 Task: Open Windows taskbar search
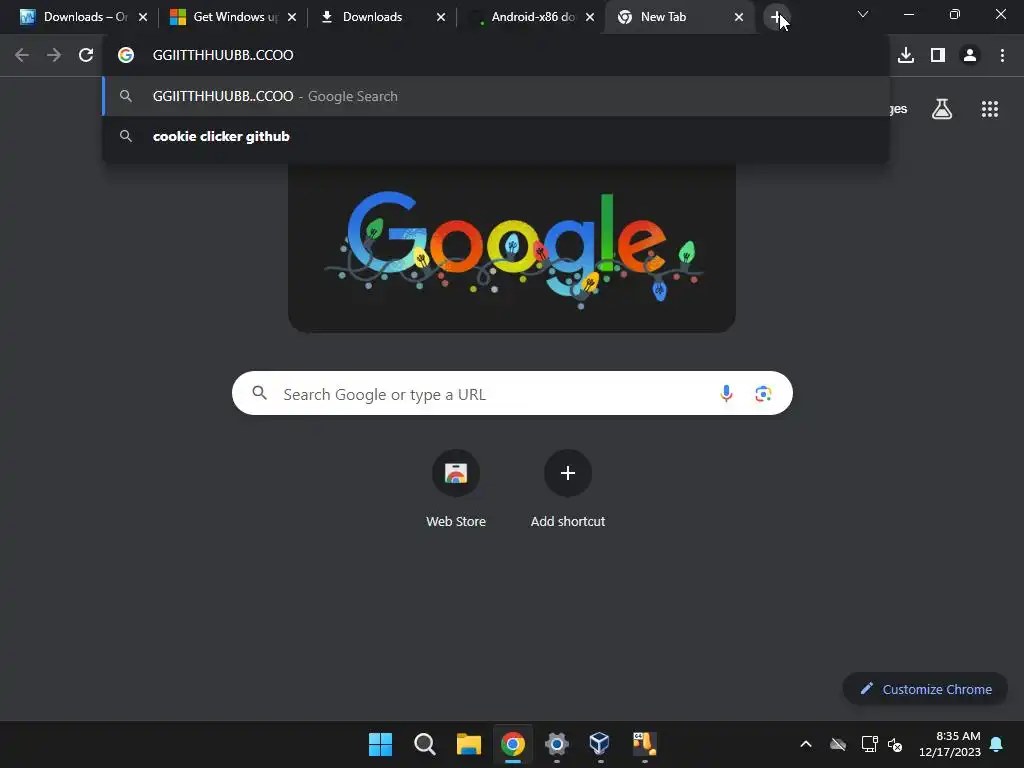click(424, 744)
